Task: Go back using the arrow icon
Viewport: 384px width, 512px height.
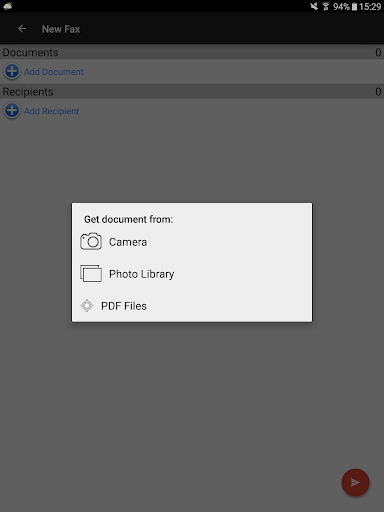Action: pos(22,29)
